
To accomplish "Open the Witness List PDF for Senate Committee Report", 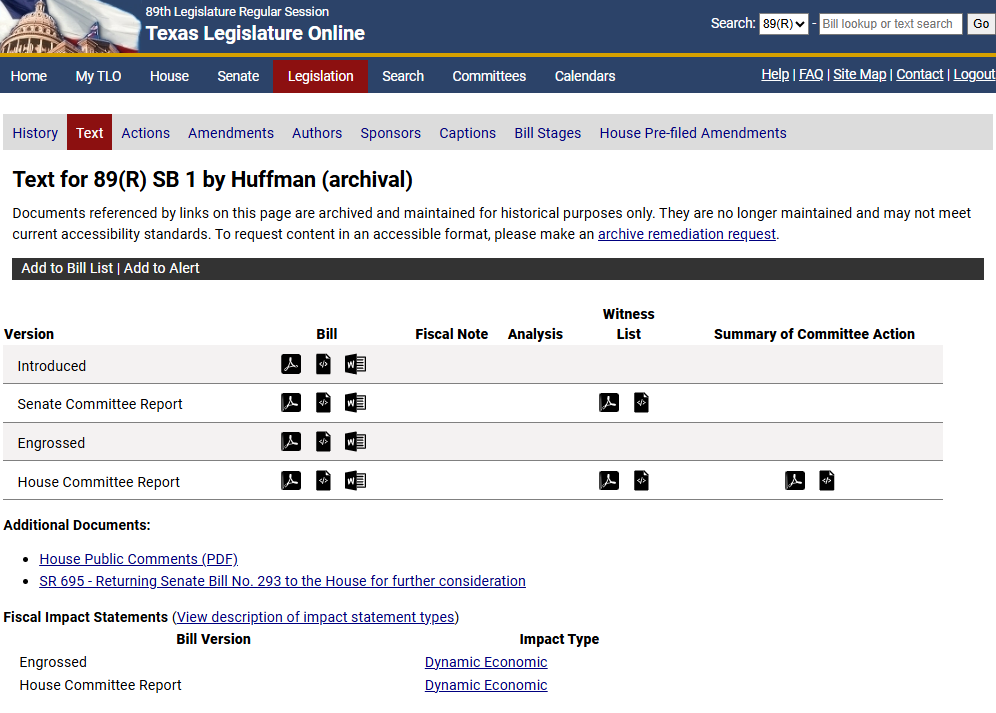I will (609, 402).
